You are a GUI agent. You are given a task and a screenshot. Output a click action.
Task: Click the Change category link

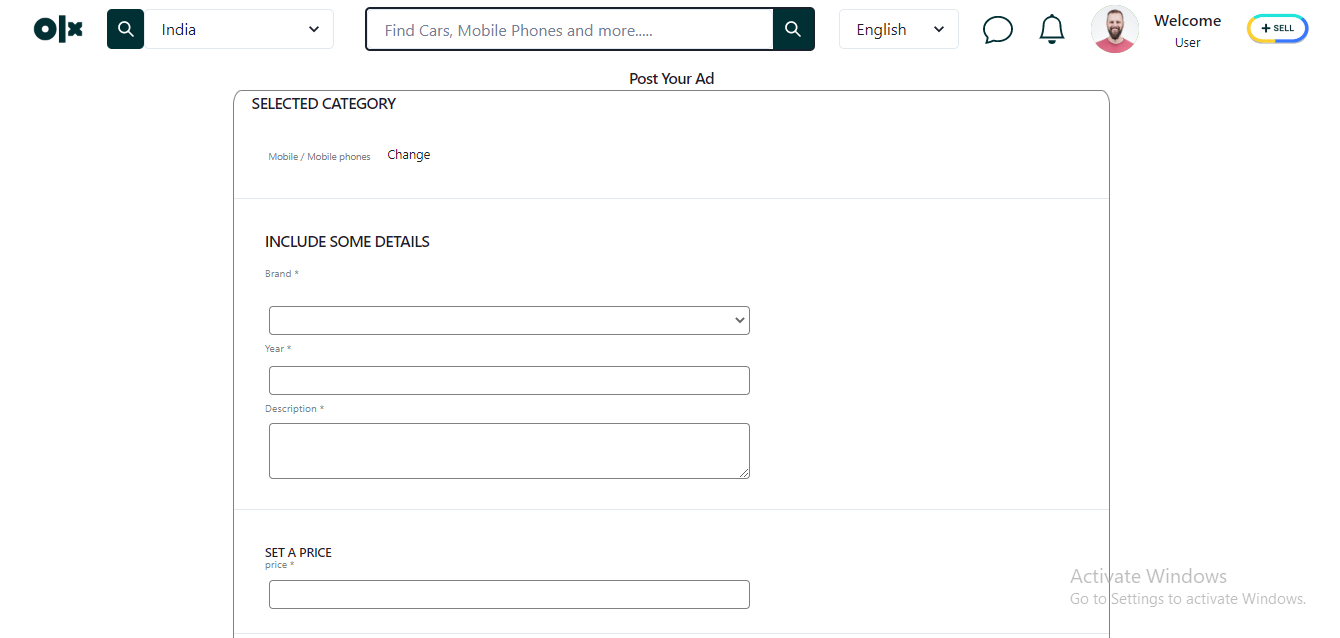[x=408, y=154]
